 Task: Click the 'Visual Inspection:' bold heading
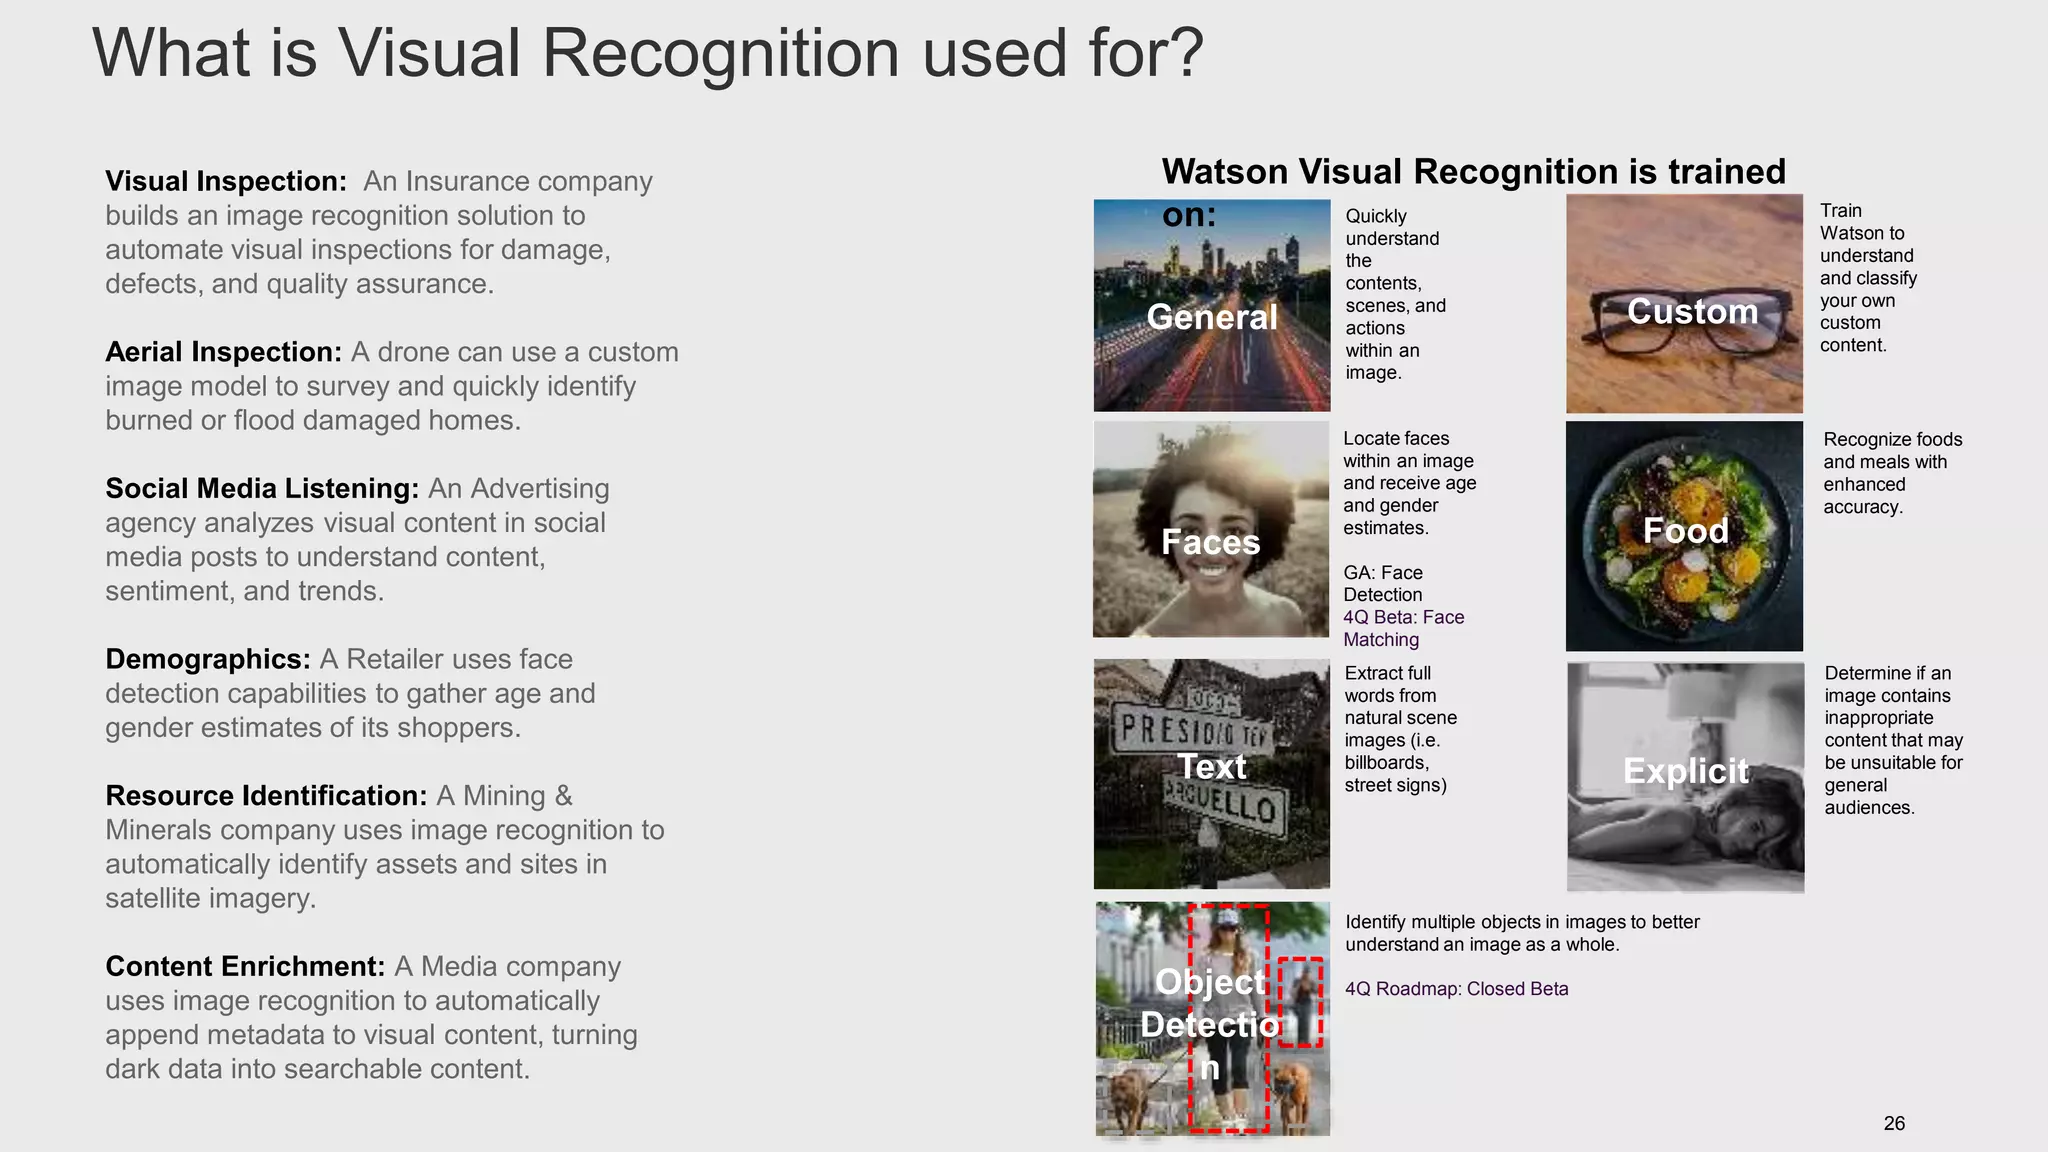coord(226,181)
